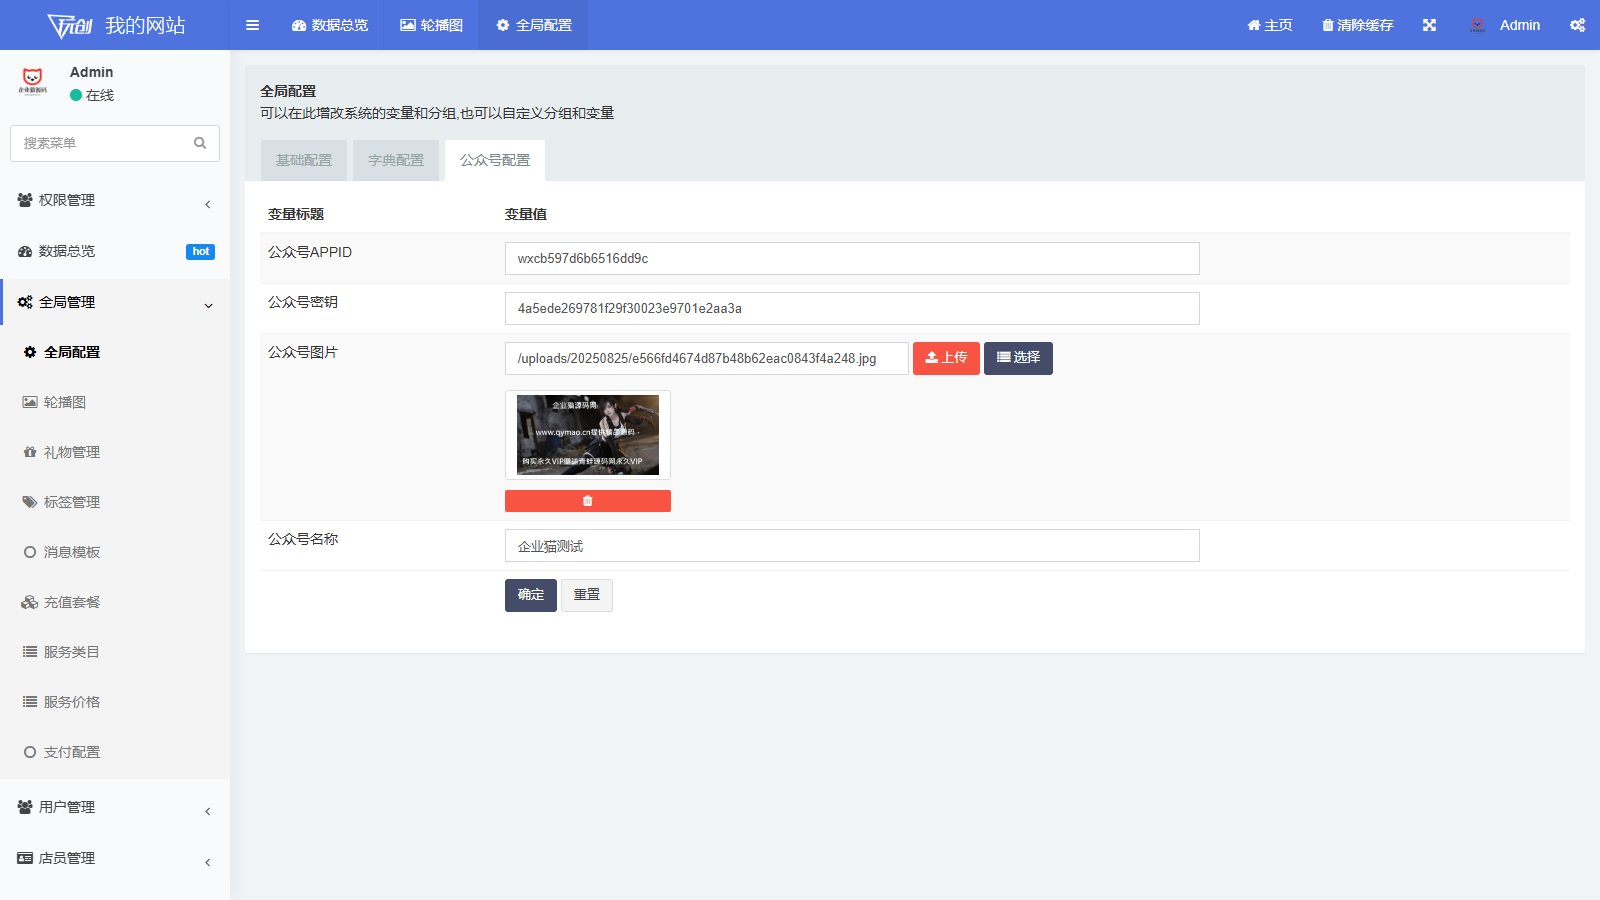The image size is (1600, 900).
Task: Switch to the 字典配置 tab
Action: point(396,160)
